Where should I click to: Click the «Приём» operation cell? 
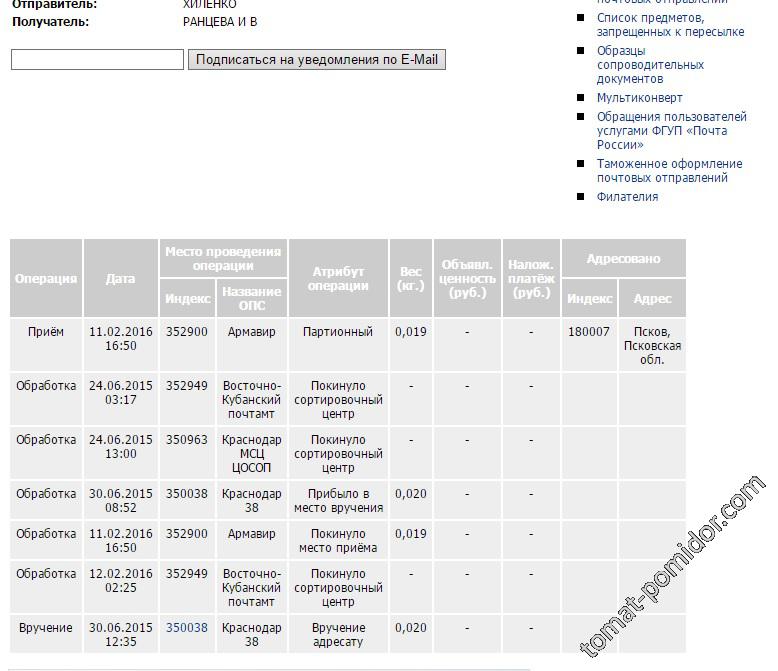[46, 332]
